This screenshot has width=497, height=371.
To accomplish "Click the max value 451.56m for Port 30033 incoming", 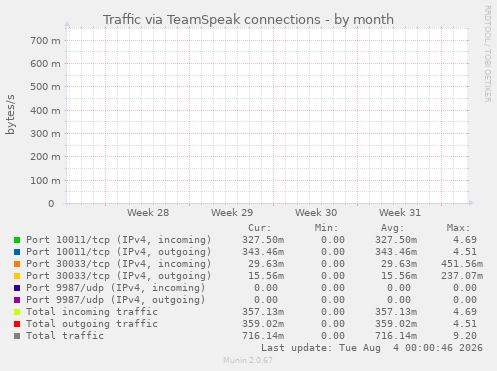I will tap(462, 264).
